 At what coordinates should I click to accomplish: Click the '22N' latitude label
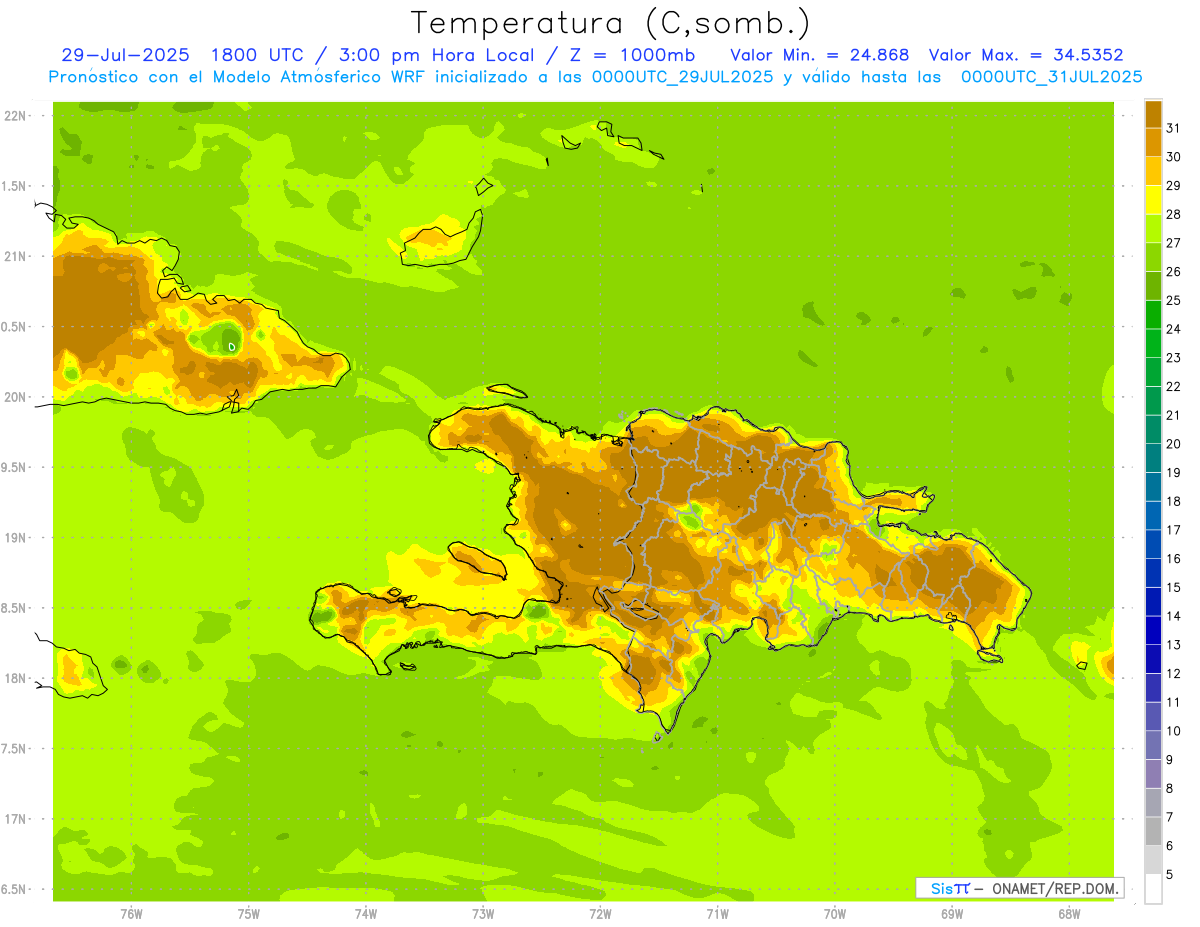click(x=15, y=116)
